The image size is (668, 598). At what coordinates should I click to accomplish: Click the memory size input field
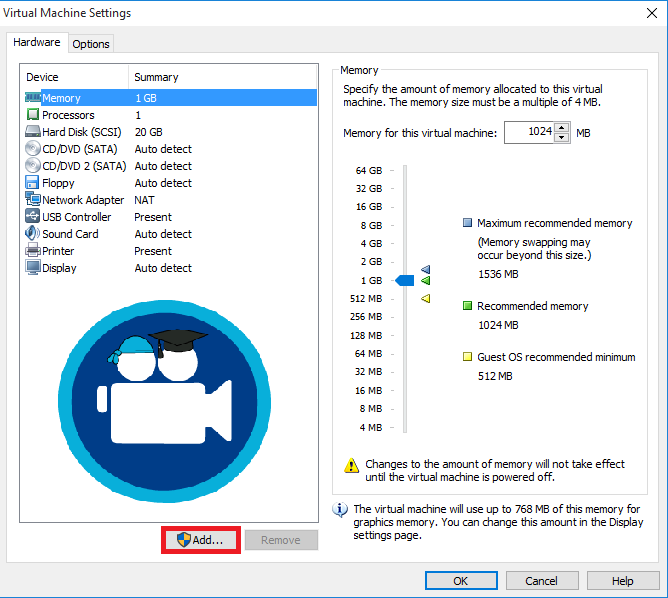[x=529, y=132]
